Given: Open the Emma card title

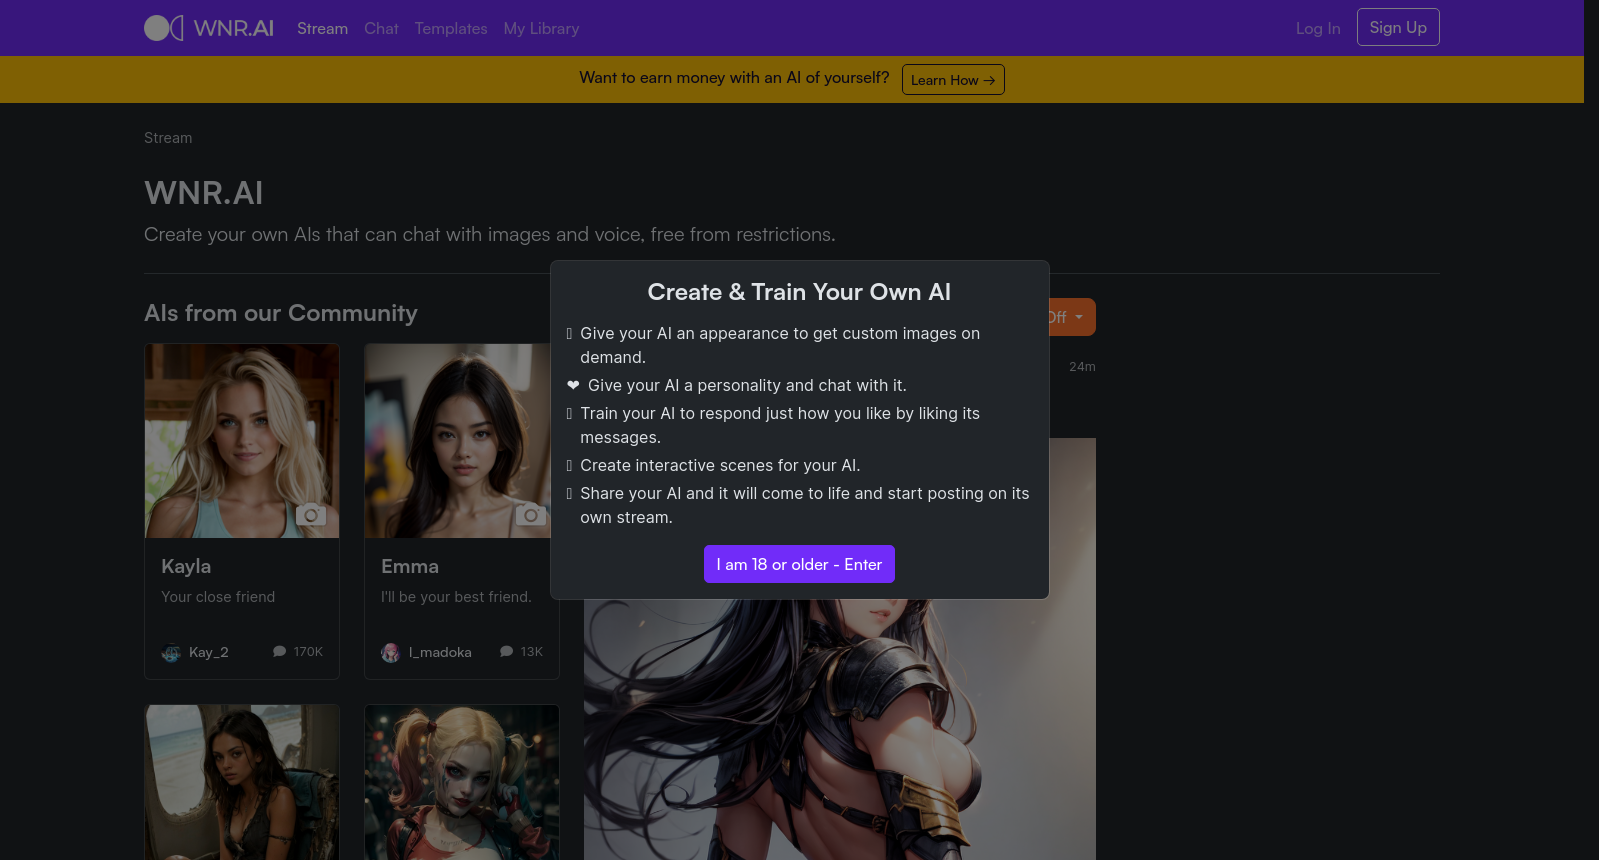Looking at the screenshot, I should (410, 566).
